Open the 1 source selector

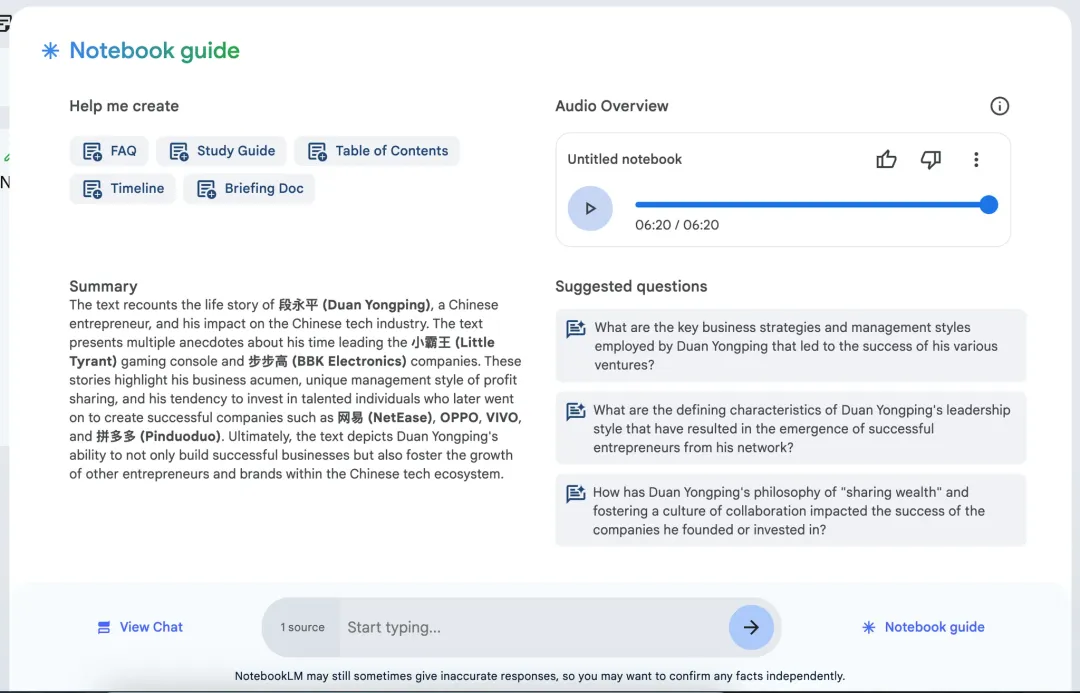coord(302,628)
